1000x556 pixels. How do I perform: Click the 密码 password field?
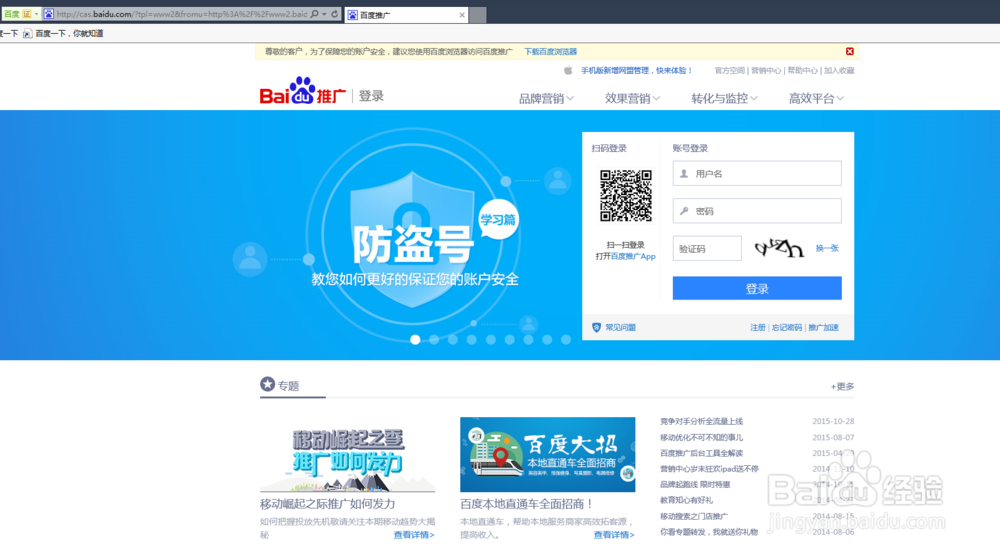[757, 211]
